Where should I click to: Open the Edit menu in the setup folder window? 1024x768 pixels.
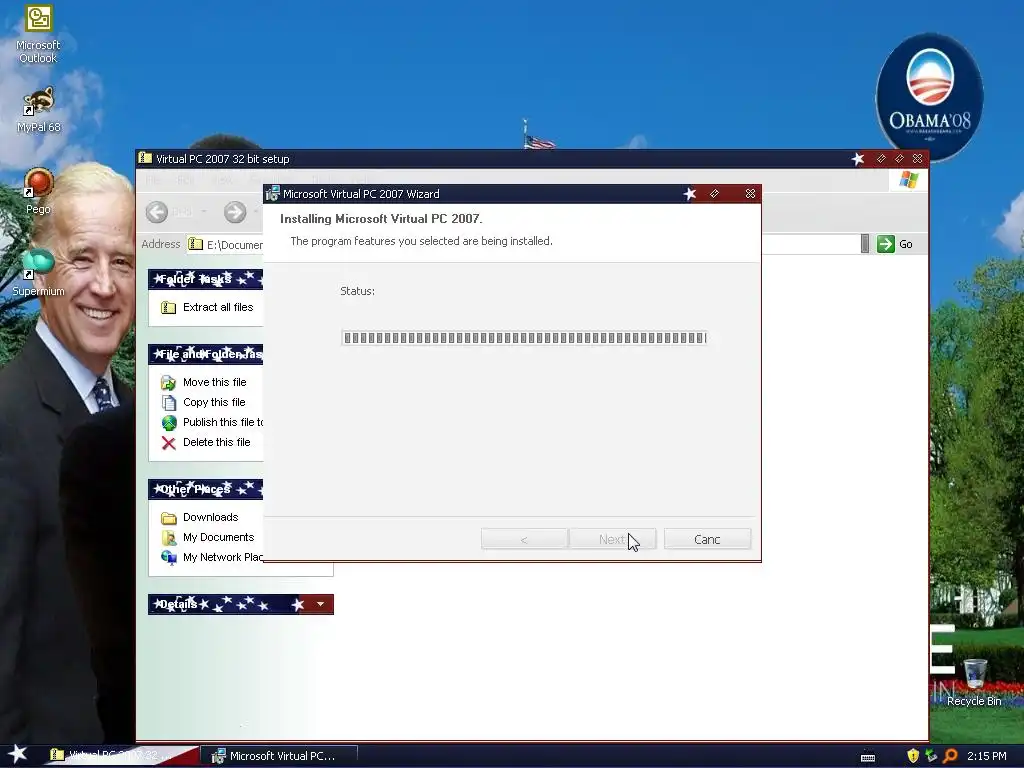click(185, 180)
